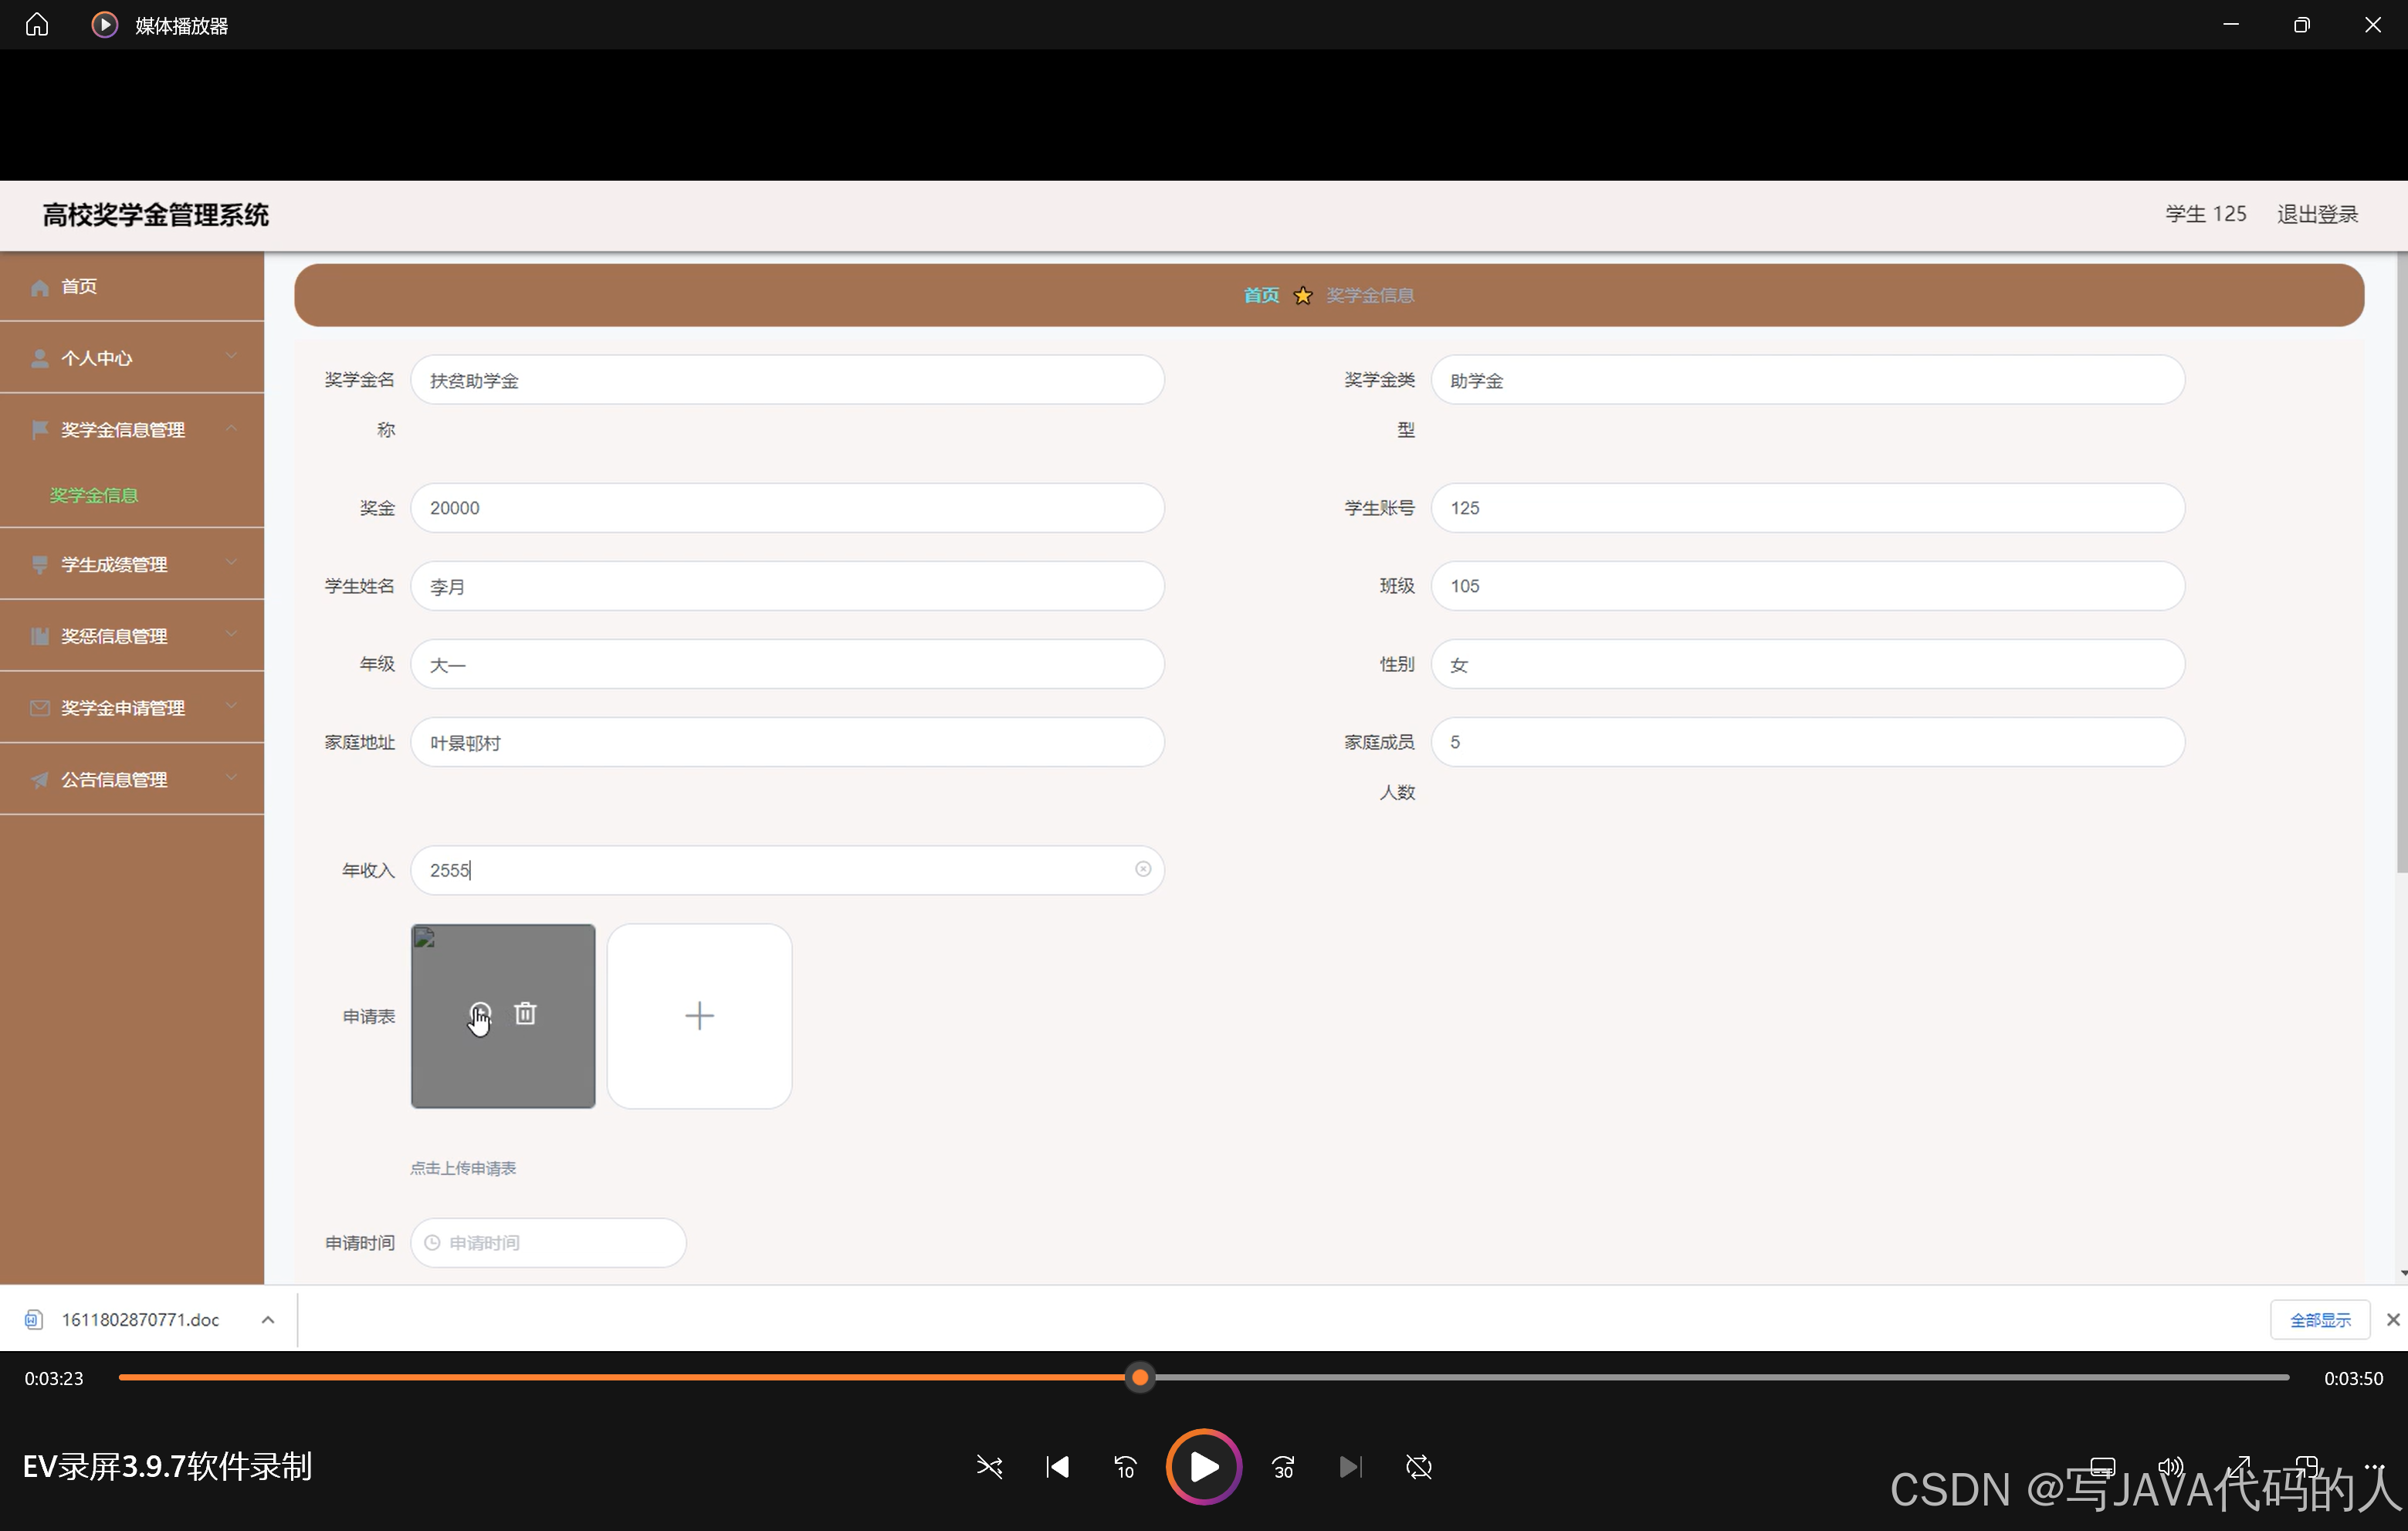This screenshot has height=1531, width=2408.
Task: Click the 高校奖学金管理系统 title
Action: 156,215
